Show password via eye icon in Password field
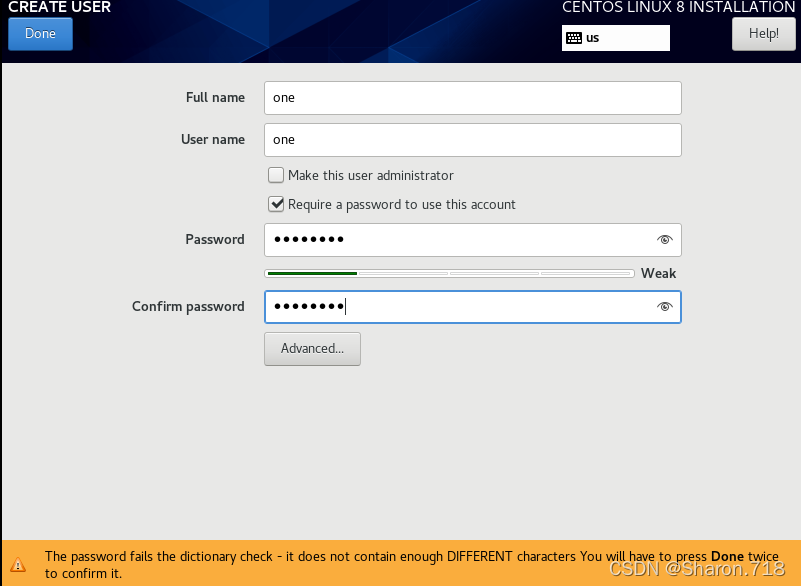 [x=664, y=240]
